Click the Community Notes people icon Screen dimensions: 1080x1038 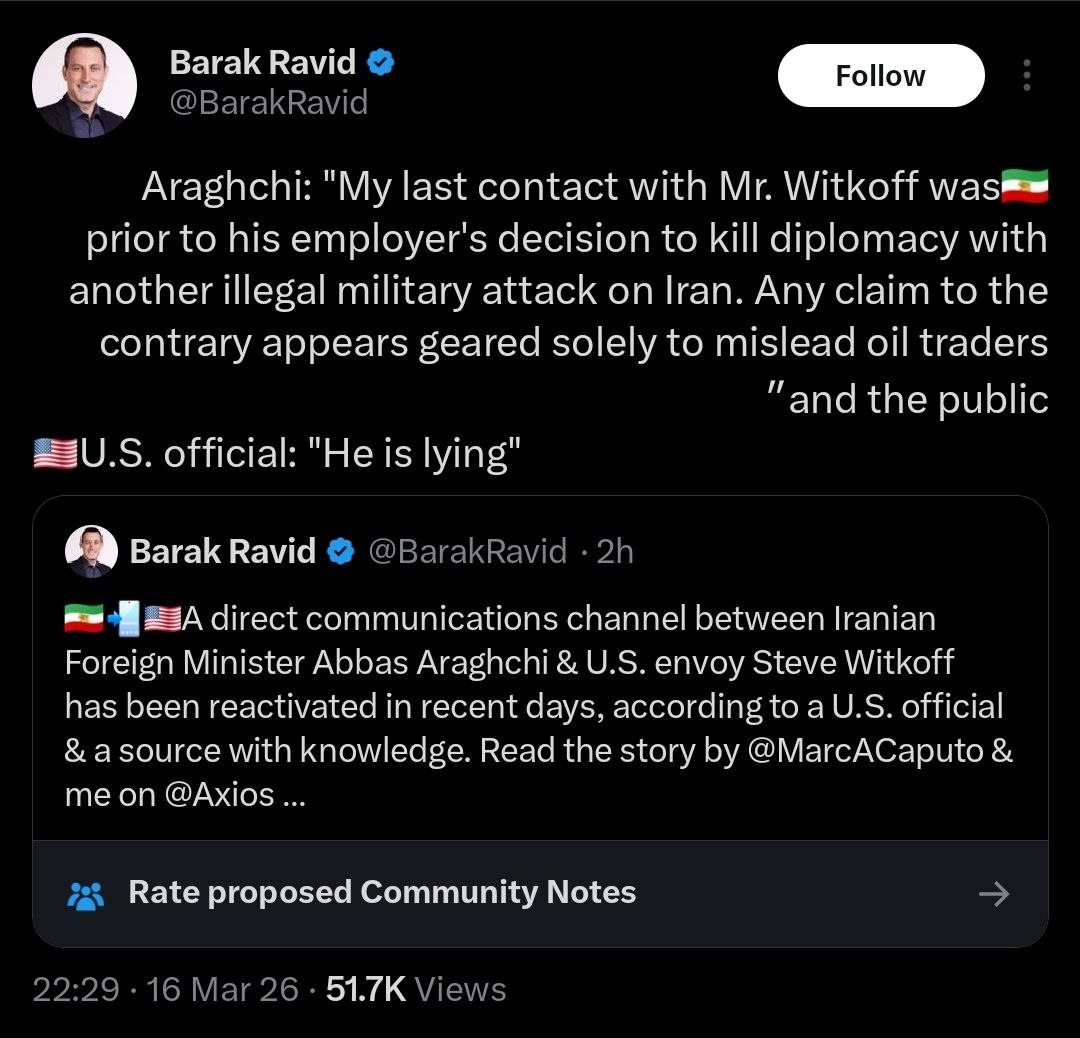click(86, 894)
